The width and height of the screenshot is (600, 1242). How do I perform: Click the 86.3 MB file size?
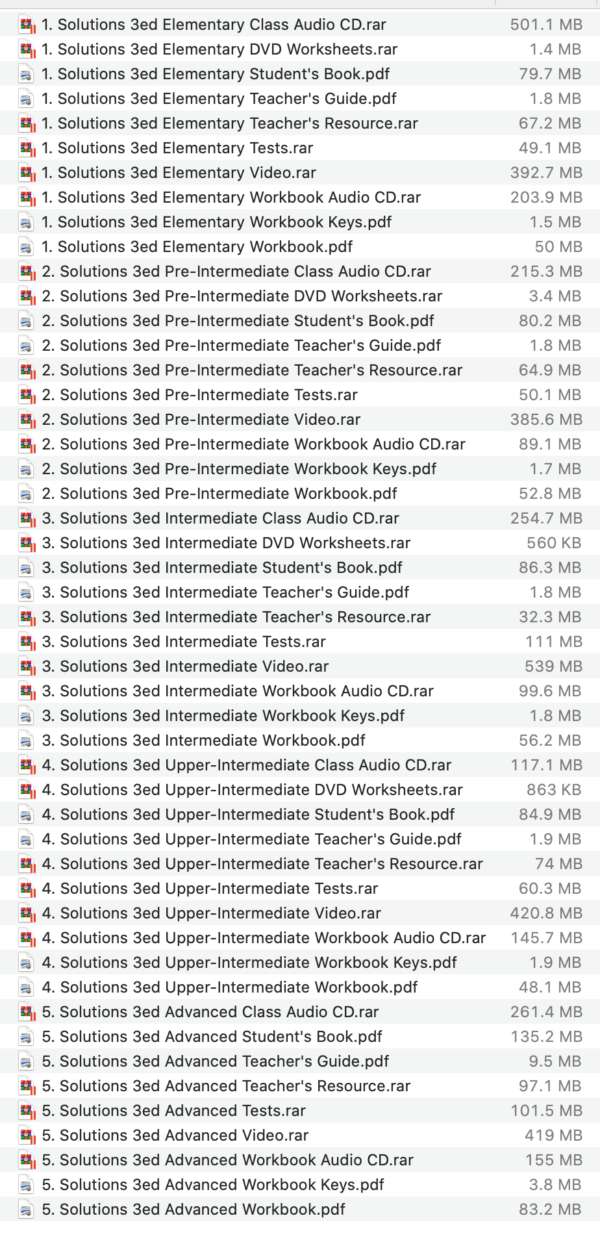click(550, 567)
